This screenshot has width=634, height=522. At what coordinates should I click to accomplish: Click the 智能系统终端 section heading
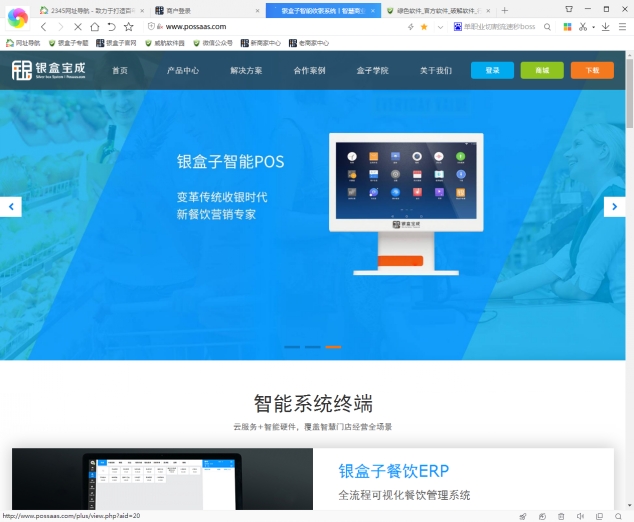click(313, 404)
